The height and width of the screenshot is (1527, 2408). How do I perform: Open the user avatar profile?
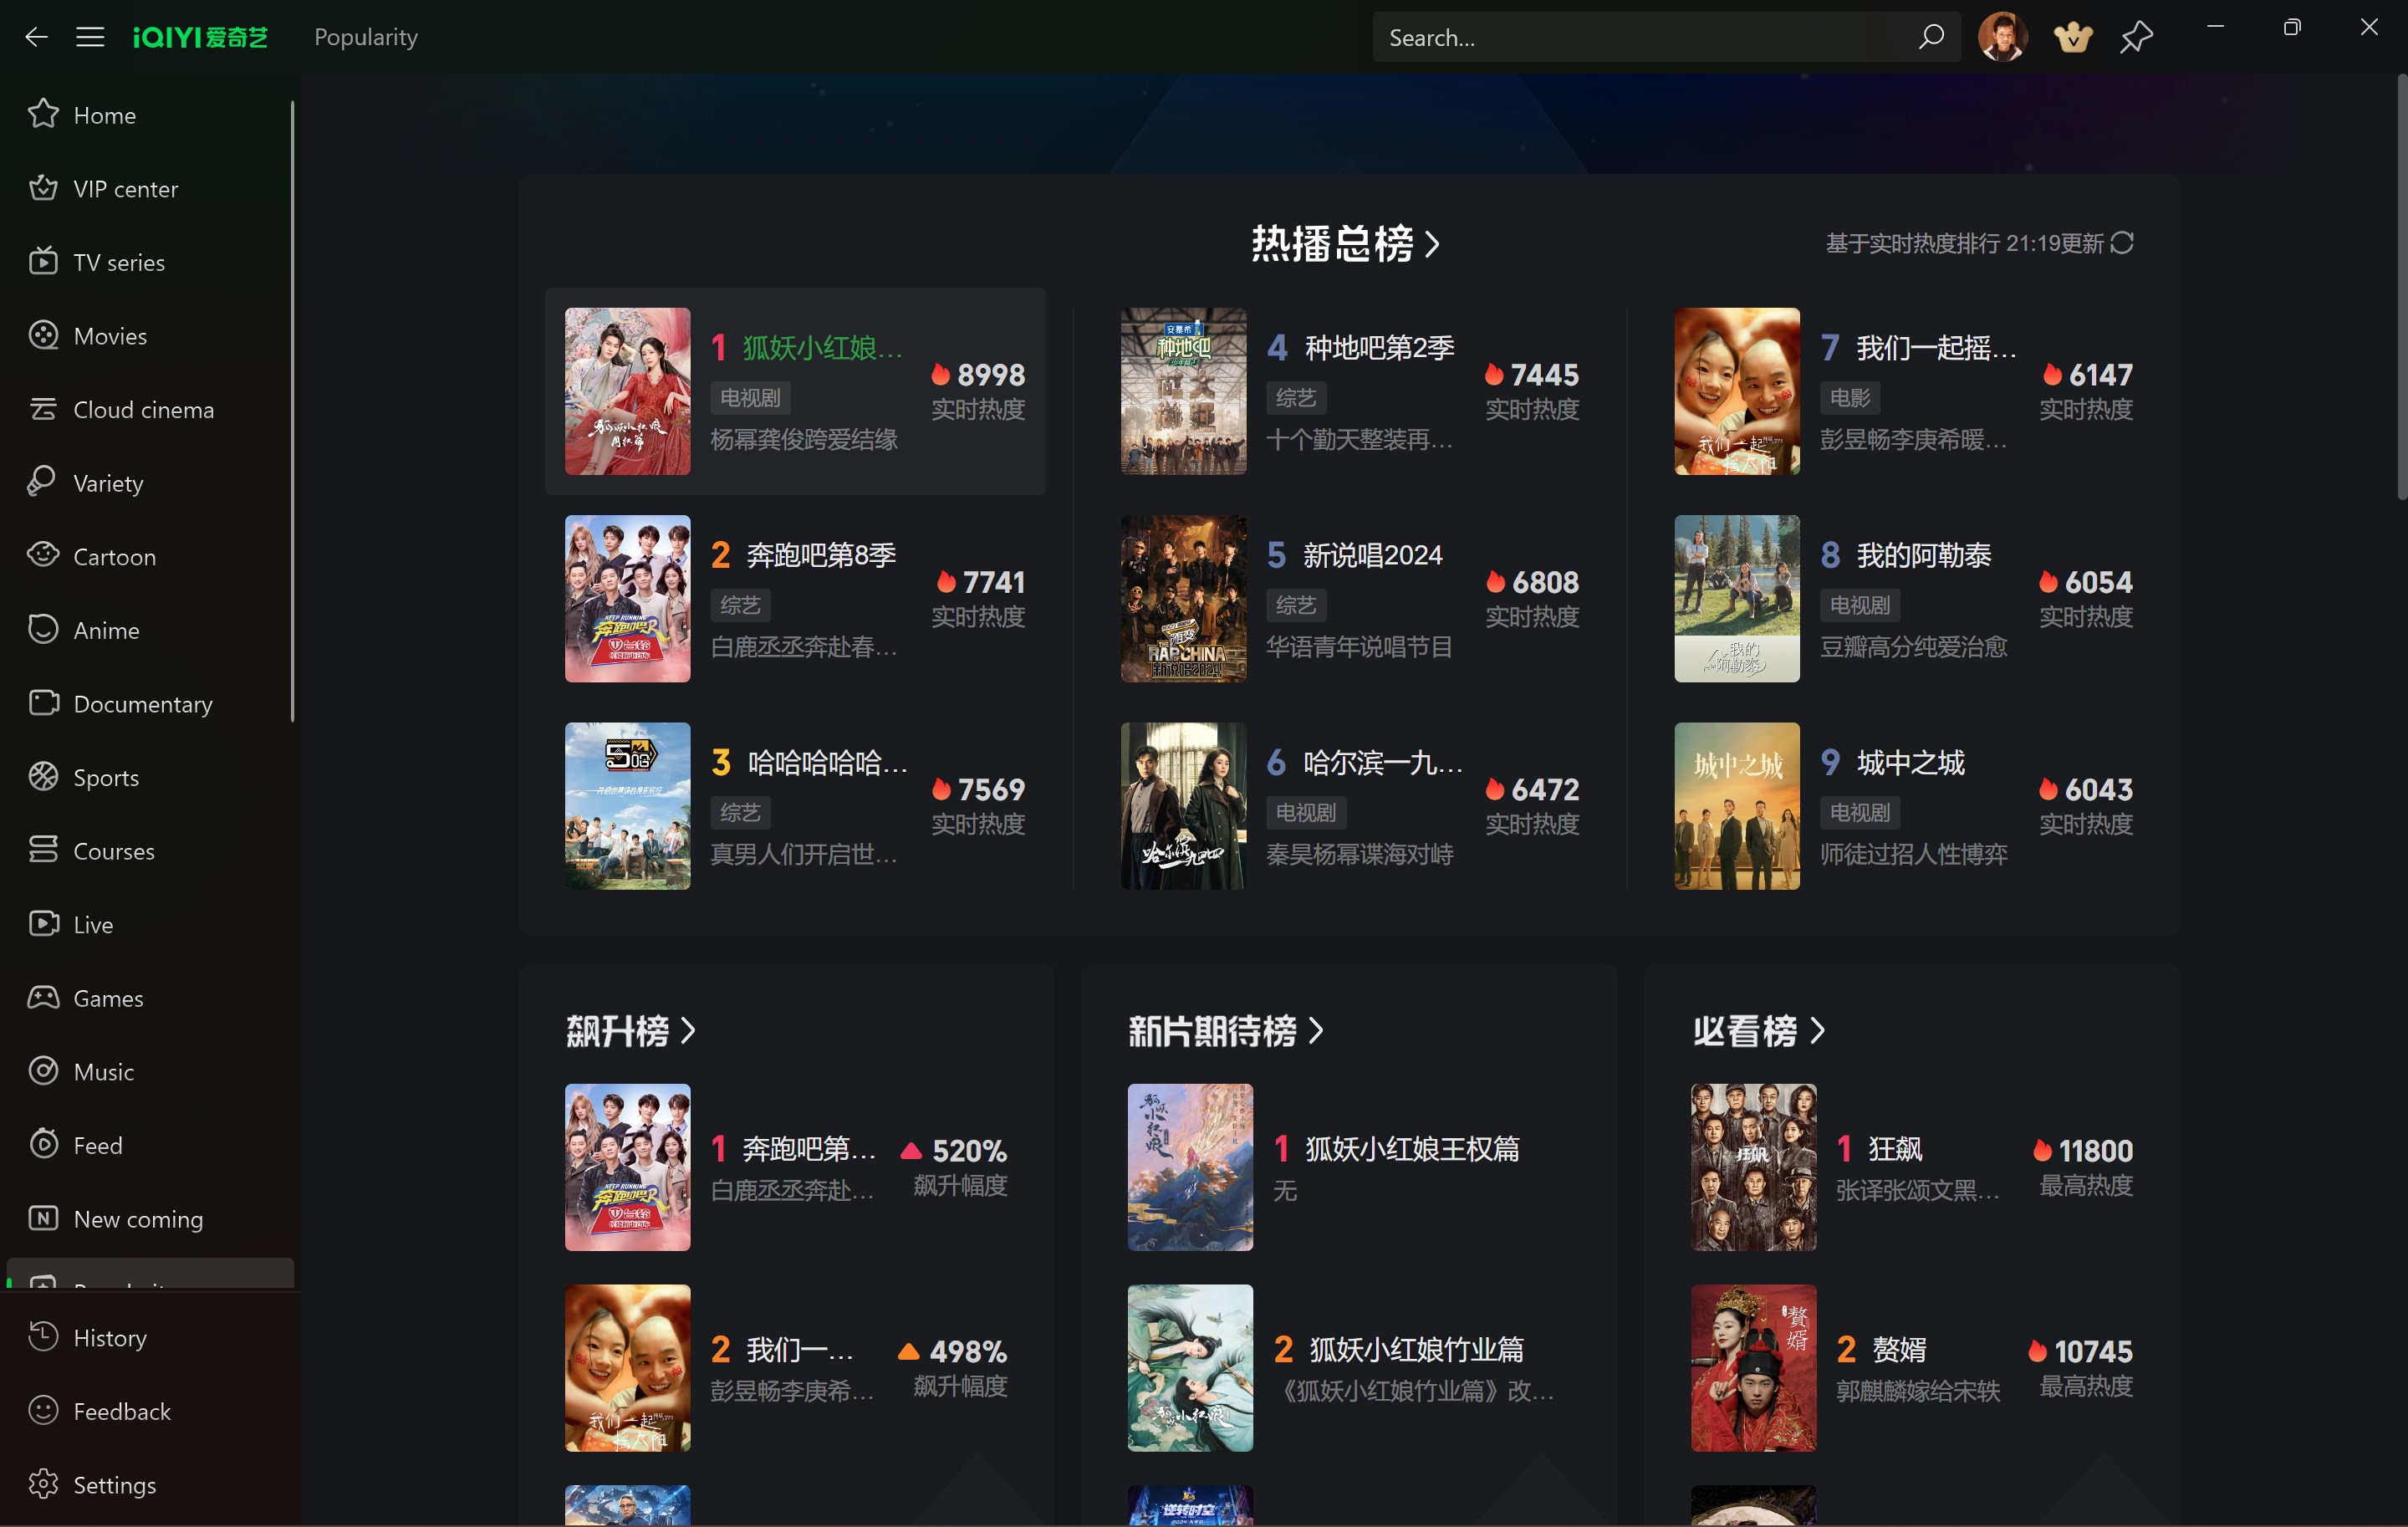[2002, 37]
